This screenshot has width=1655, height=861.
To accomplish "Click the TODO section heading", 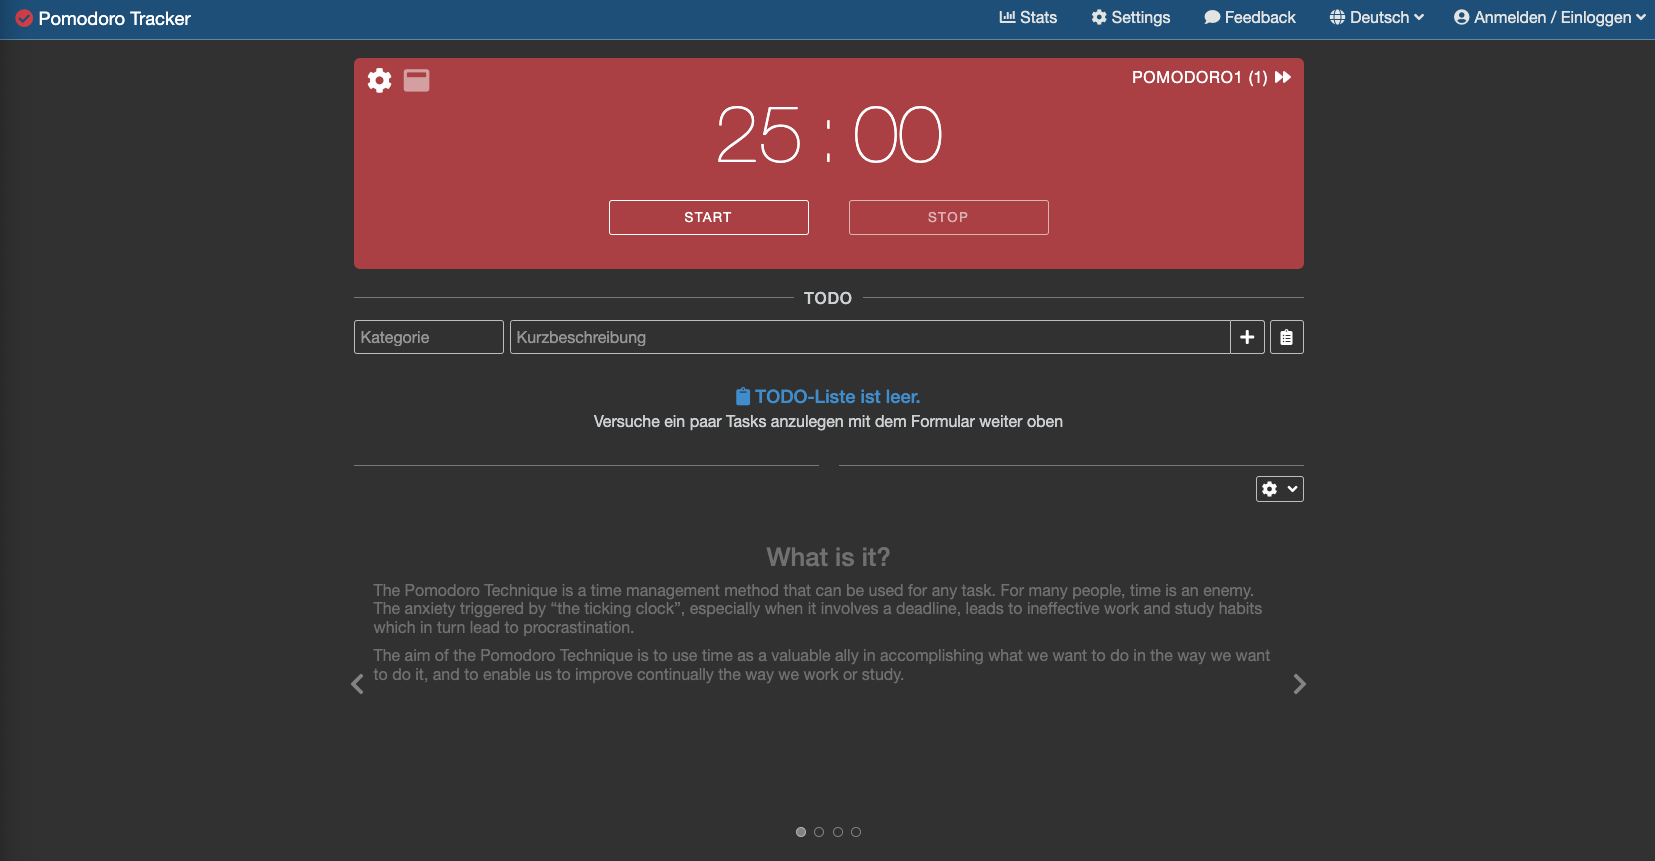I will click(x=828, y=298).
